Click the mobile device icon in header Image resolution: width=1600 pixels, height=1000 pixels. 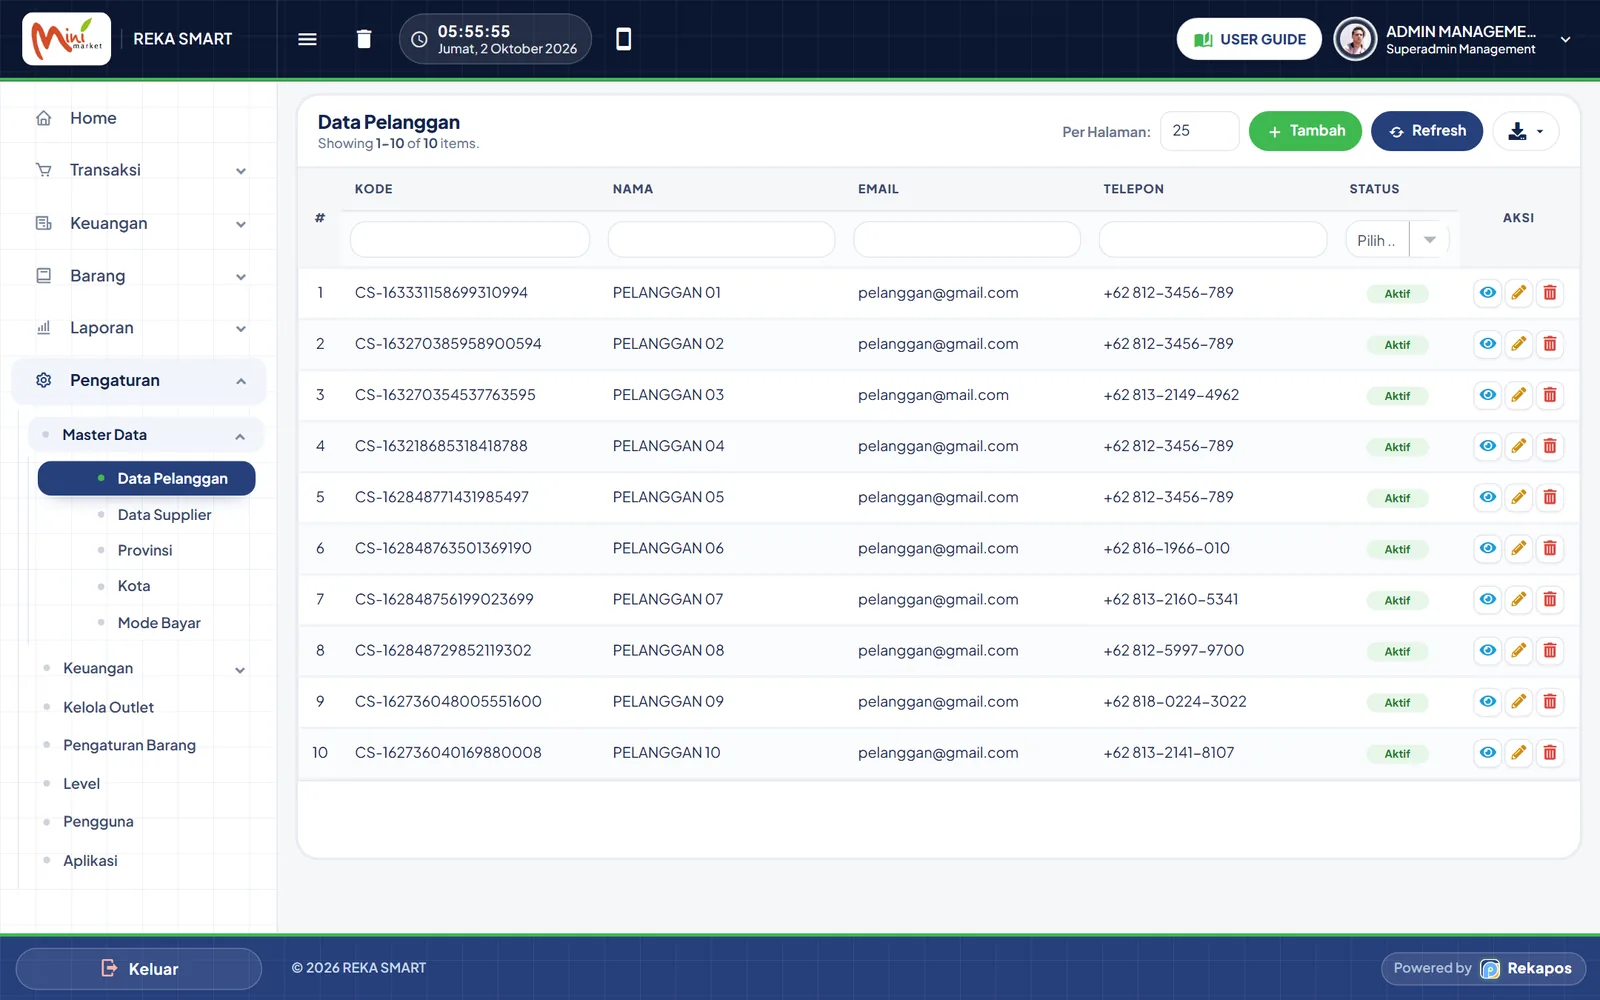click(623, 39)
